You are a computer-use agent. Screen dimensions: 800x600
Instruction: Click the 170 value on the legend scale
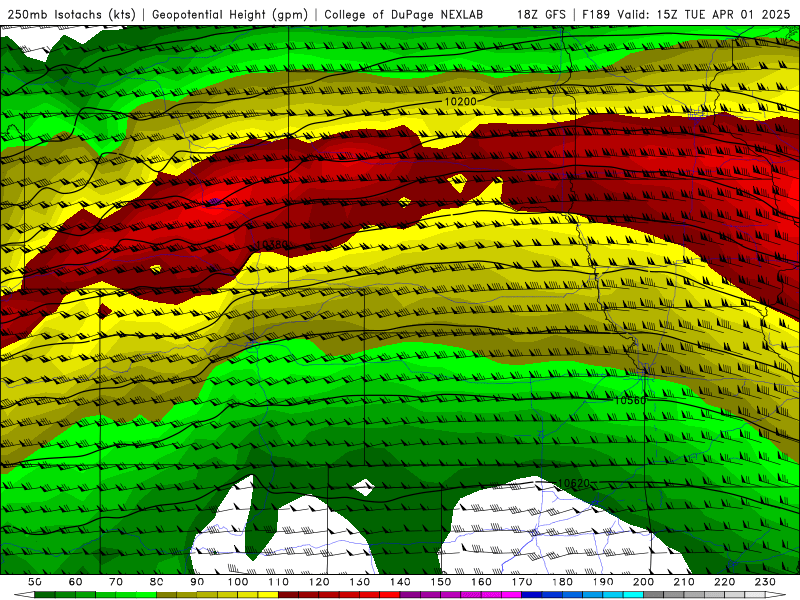(x=521, y=582)
